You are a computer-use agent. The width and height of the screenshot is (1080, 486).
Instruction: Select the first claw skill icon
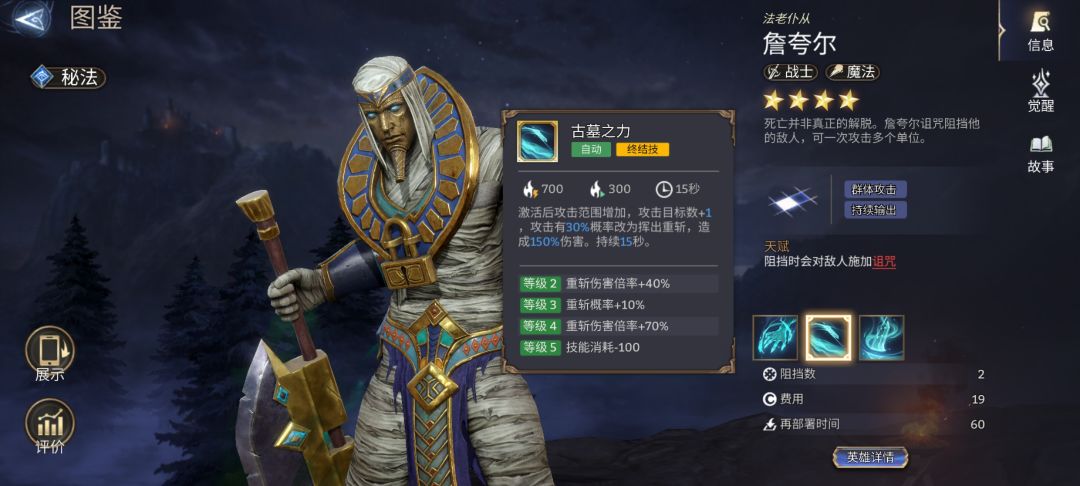point(775,338)
